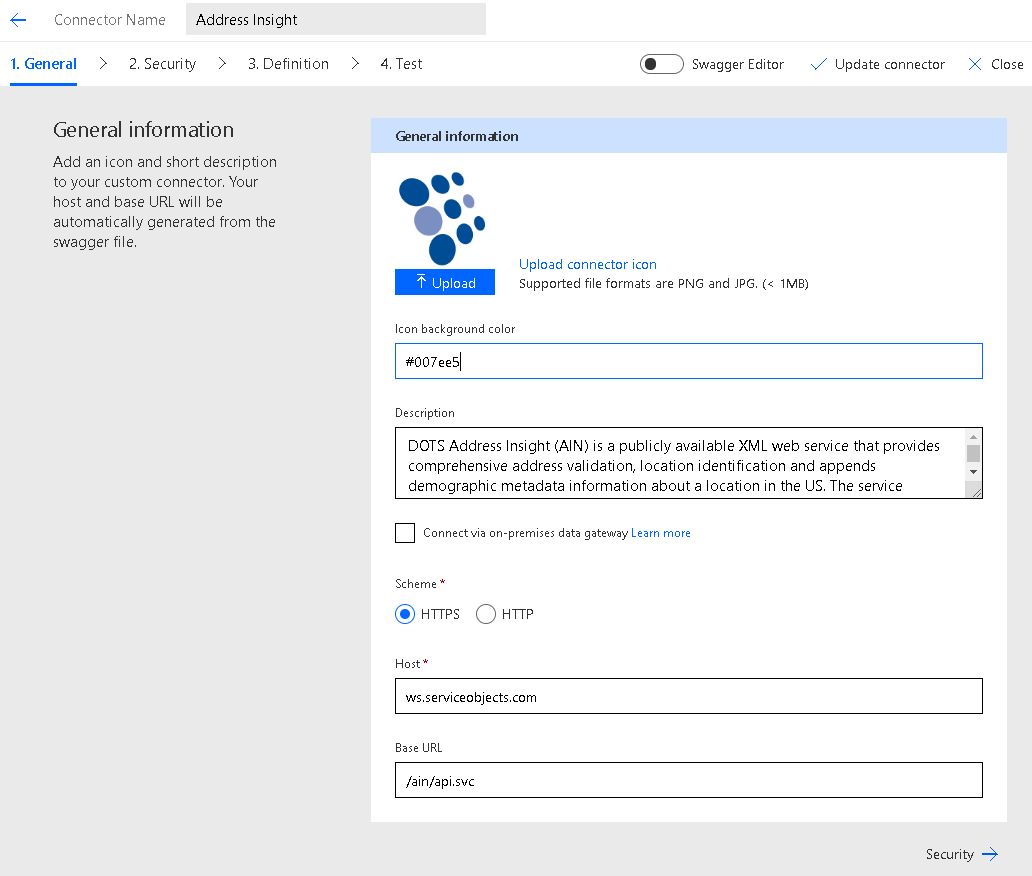
Task: Check Connect via on-premises data gateway box
Action: [x=405, y=532]
